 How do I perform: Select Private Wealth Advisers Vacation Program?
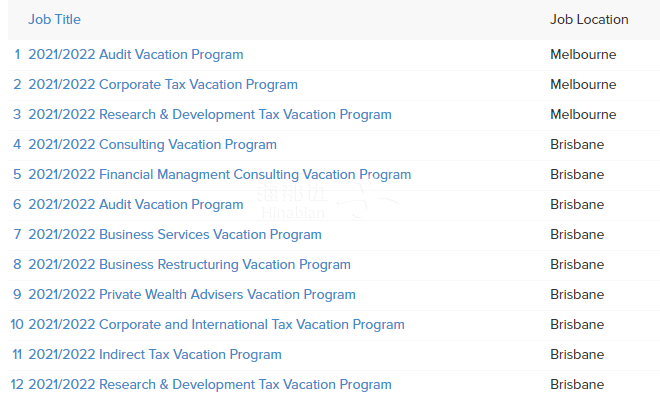click(192, 294)
